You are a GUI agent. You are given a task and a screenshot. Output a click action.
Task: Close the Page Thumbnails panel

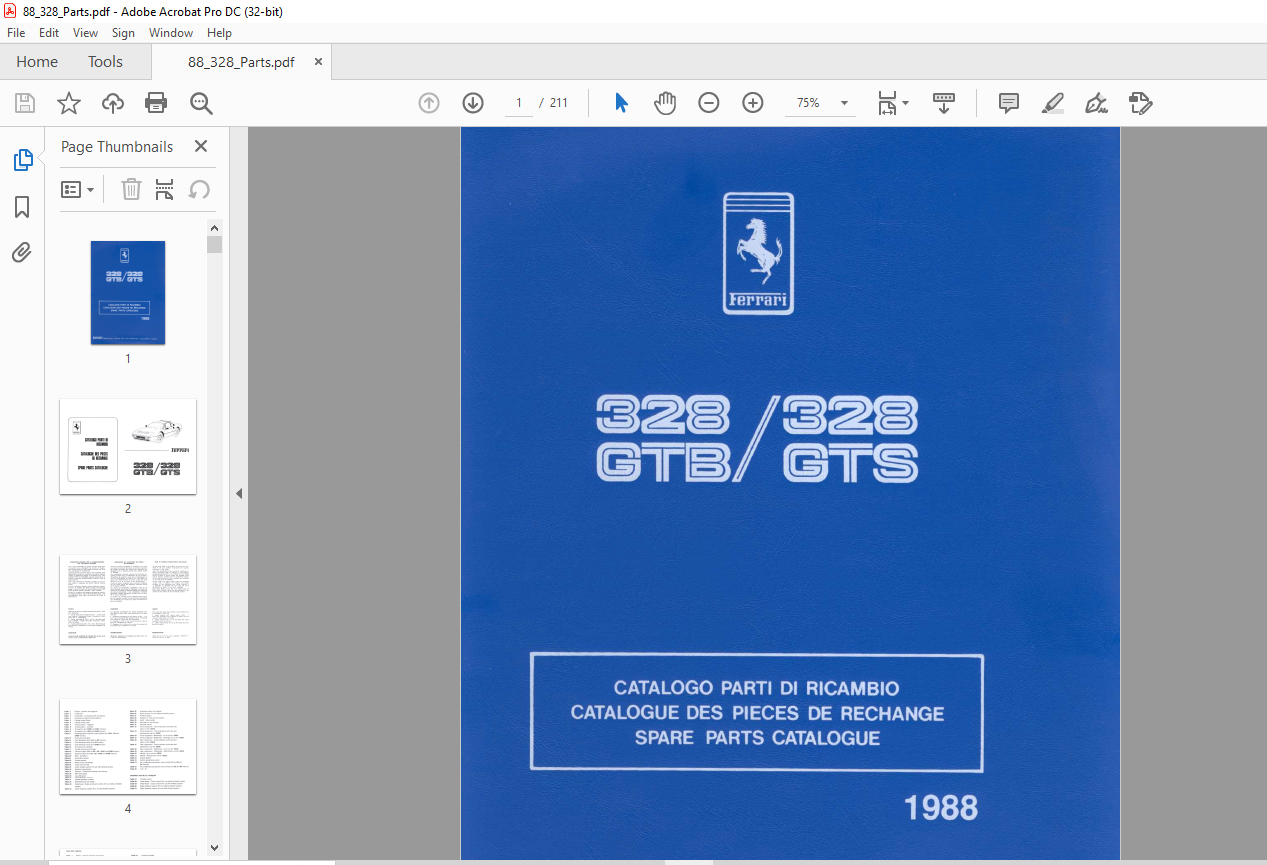[201, 146]
